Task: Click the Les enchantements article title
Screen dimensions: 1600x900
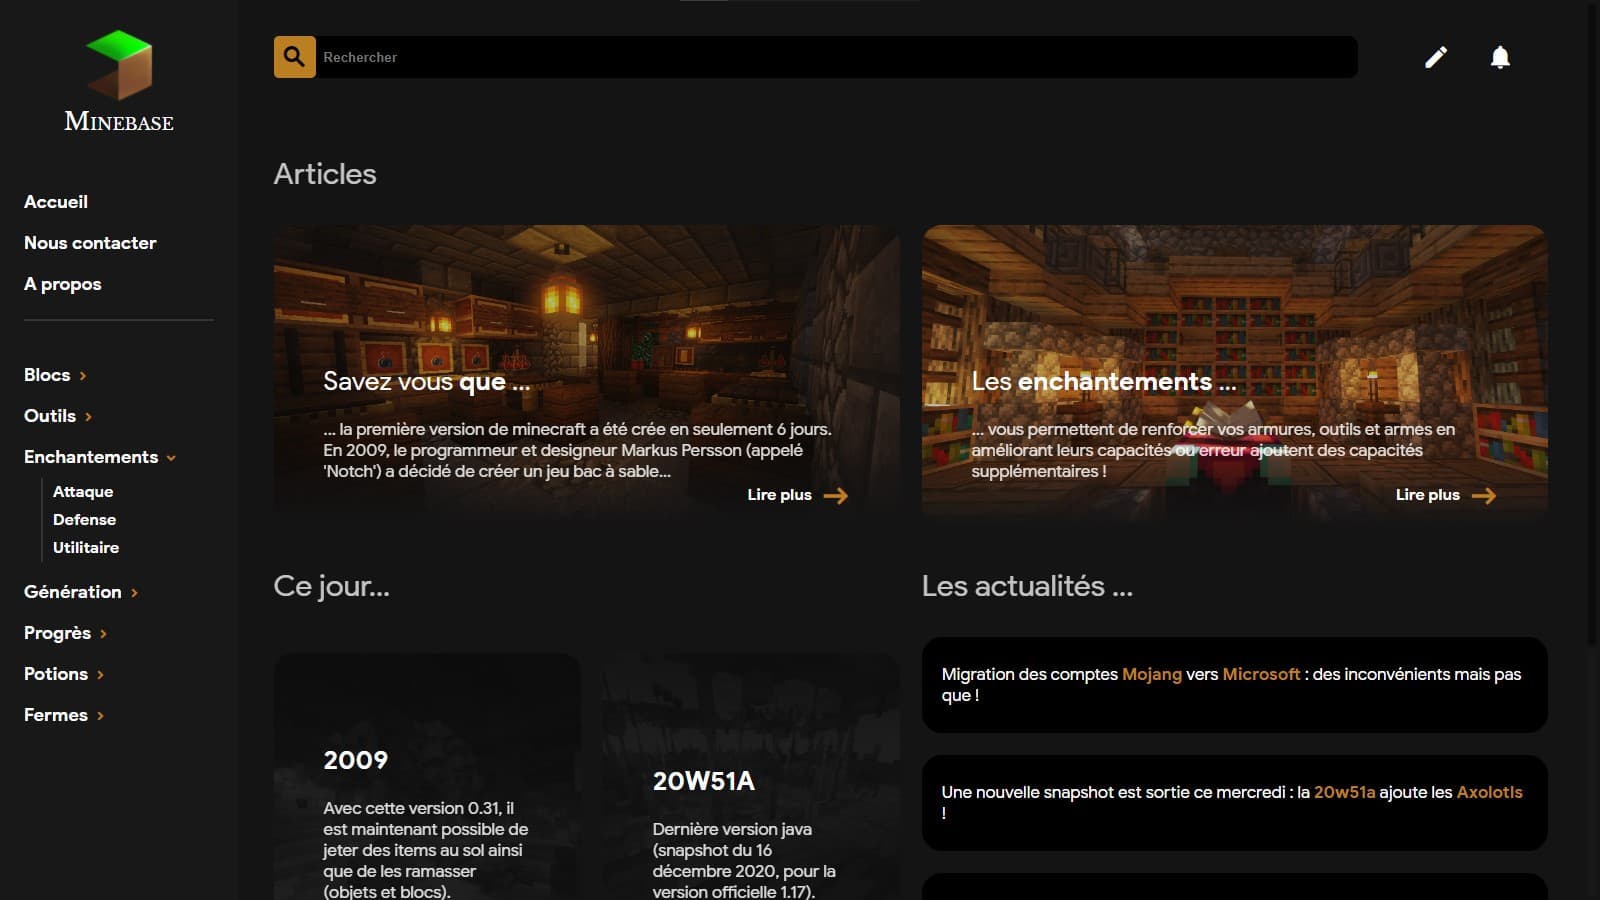Action: coord(1104,382)
